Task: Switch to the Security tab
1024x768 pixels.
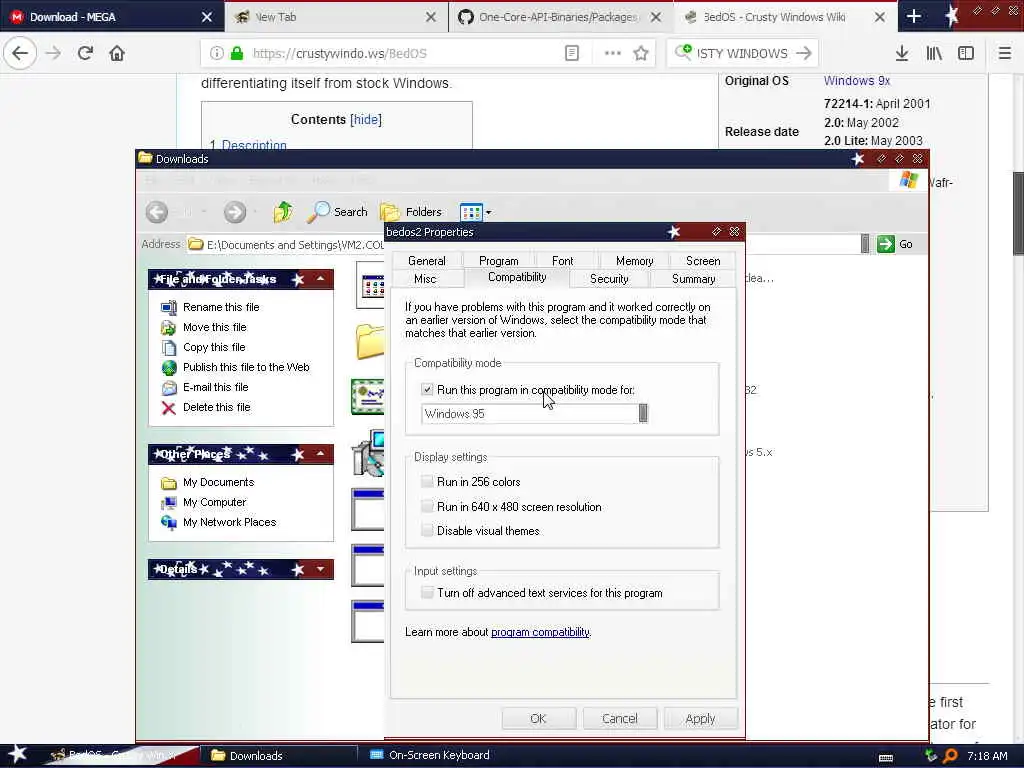Action: click(609, 279)
